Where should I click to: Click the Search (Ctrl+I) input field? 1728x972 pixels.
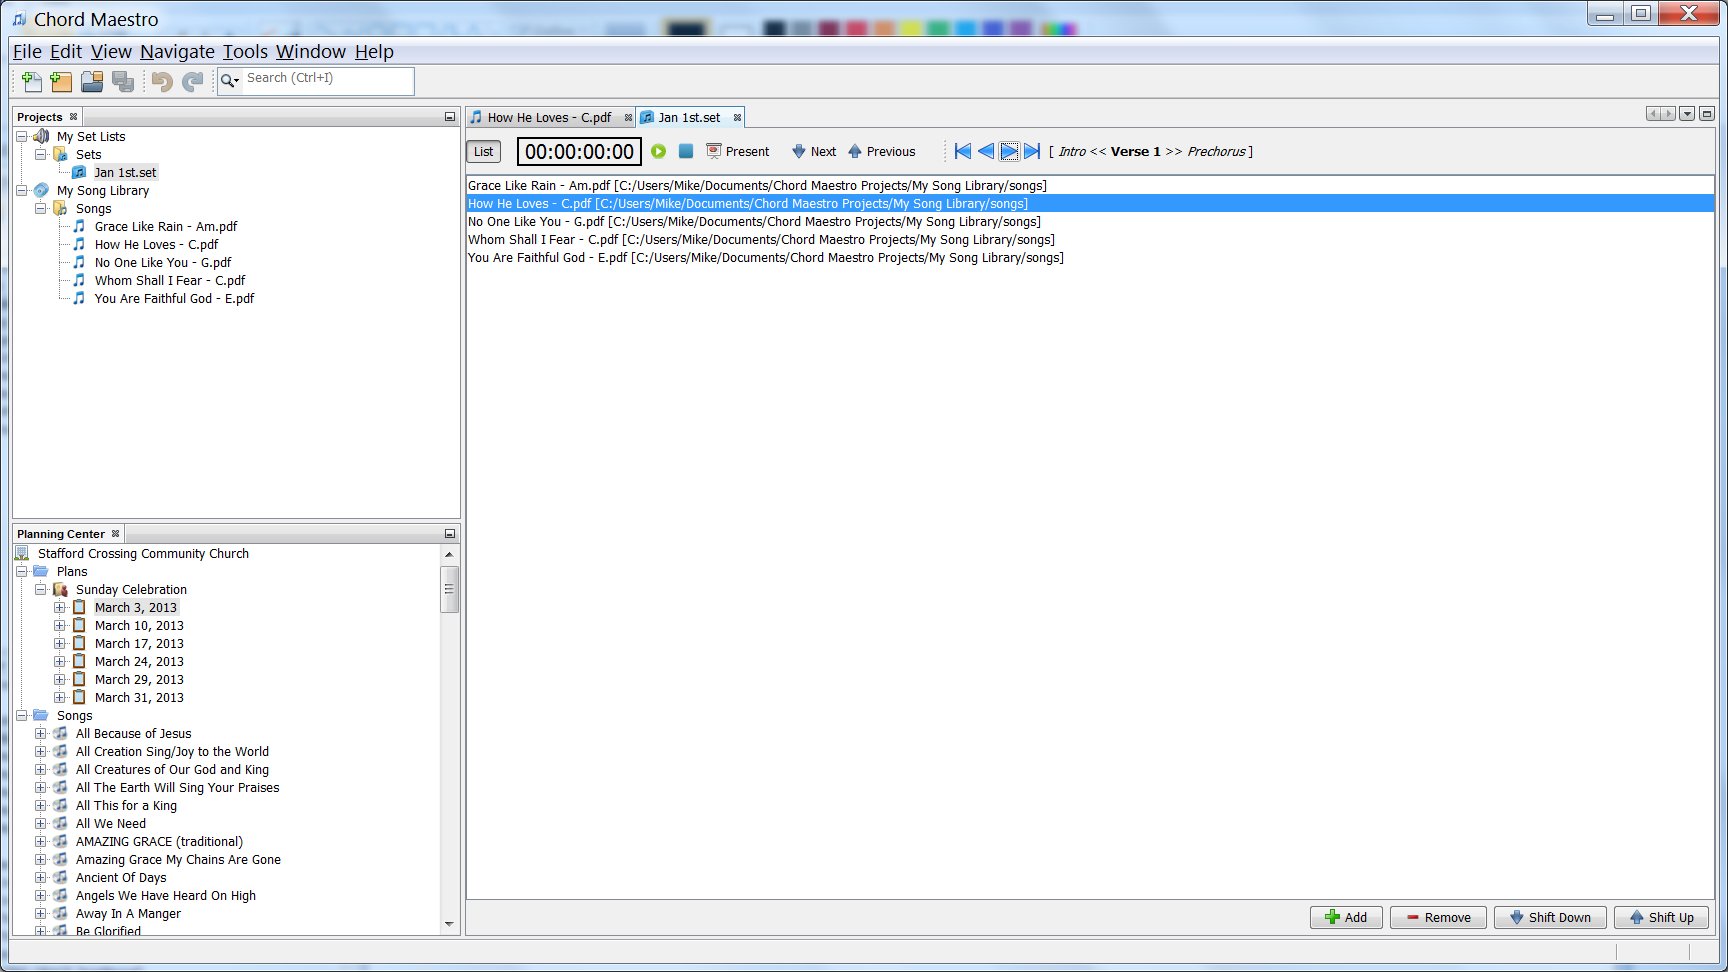328,79
